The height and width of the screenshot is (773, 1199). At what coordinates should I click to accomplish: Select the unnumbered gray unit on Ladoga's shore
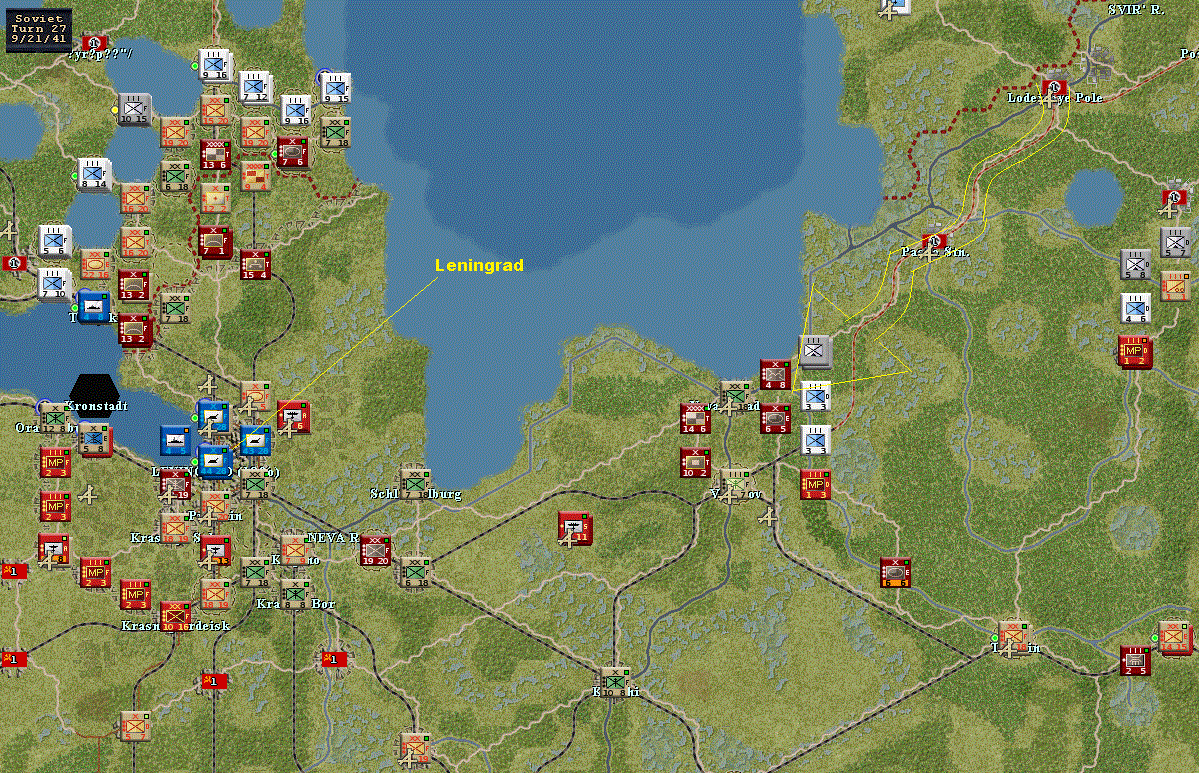[816, 352]
